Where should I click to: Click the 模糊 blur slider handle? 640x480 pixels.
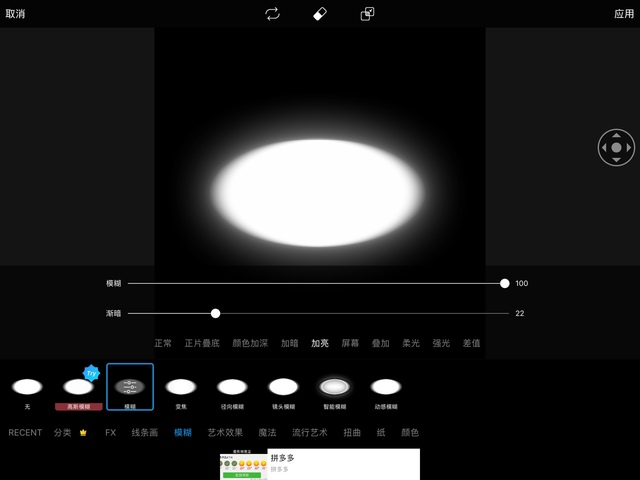click(x=505, y=283)
